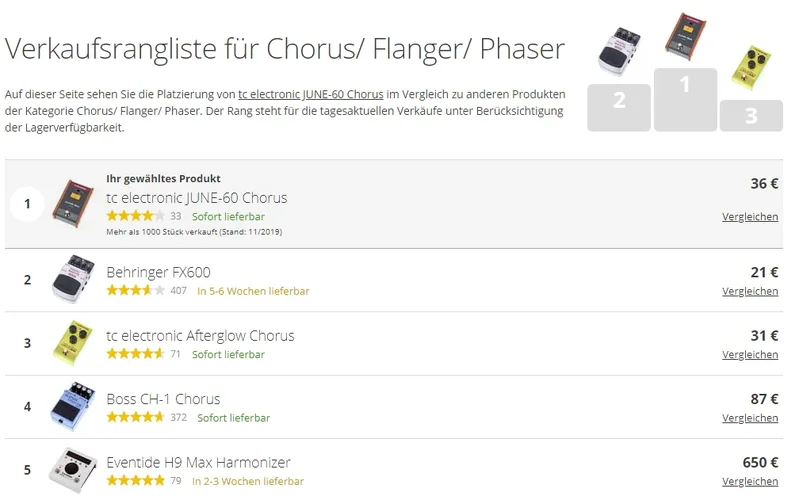Open the Eventide H9 Max Harmonizer title
Viewport: 799px width, 500px height.
click(x=198, y=462)
